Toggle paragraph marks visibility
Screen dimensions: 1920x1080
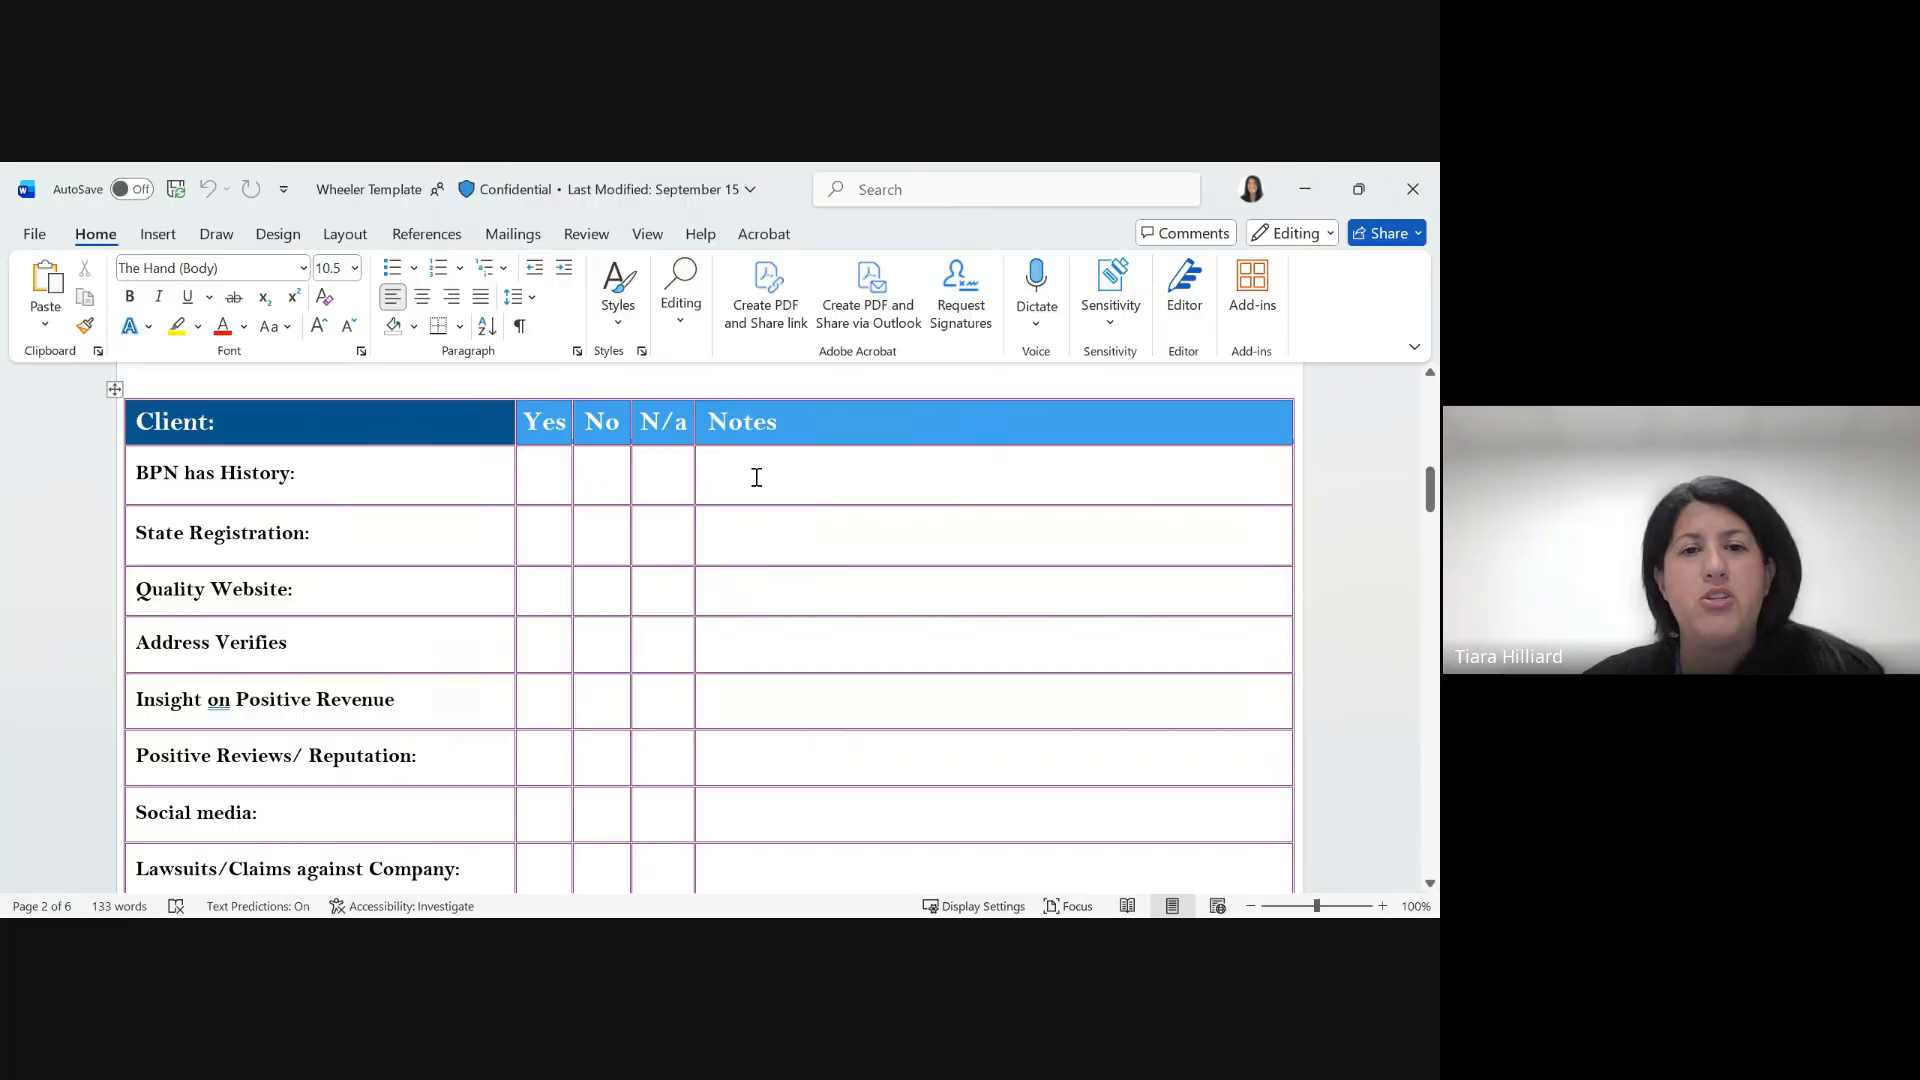[x=519, y=325]
